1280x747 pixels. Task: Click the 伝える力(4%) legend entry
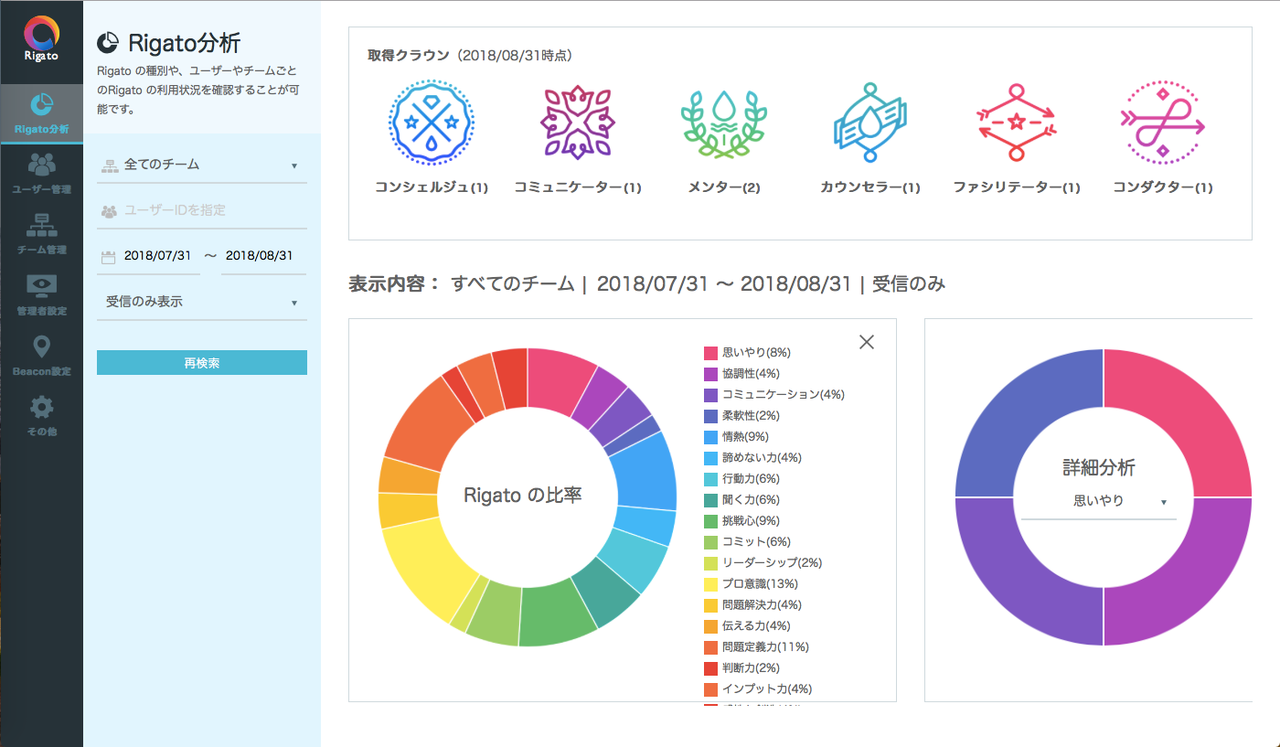point(747,626)
